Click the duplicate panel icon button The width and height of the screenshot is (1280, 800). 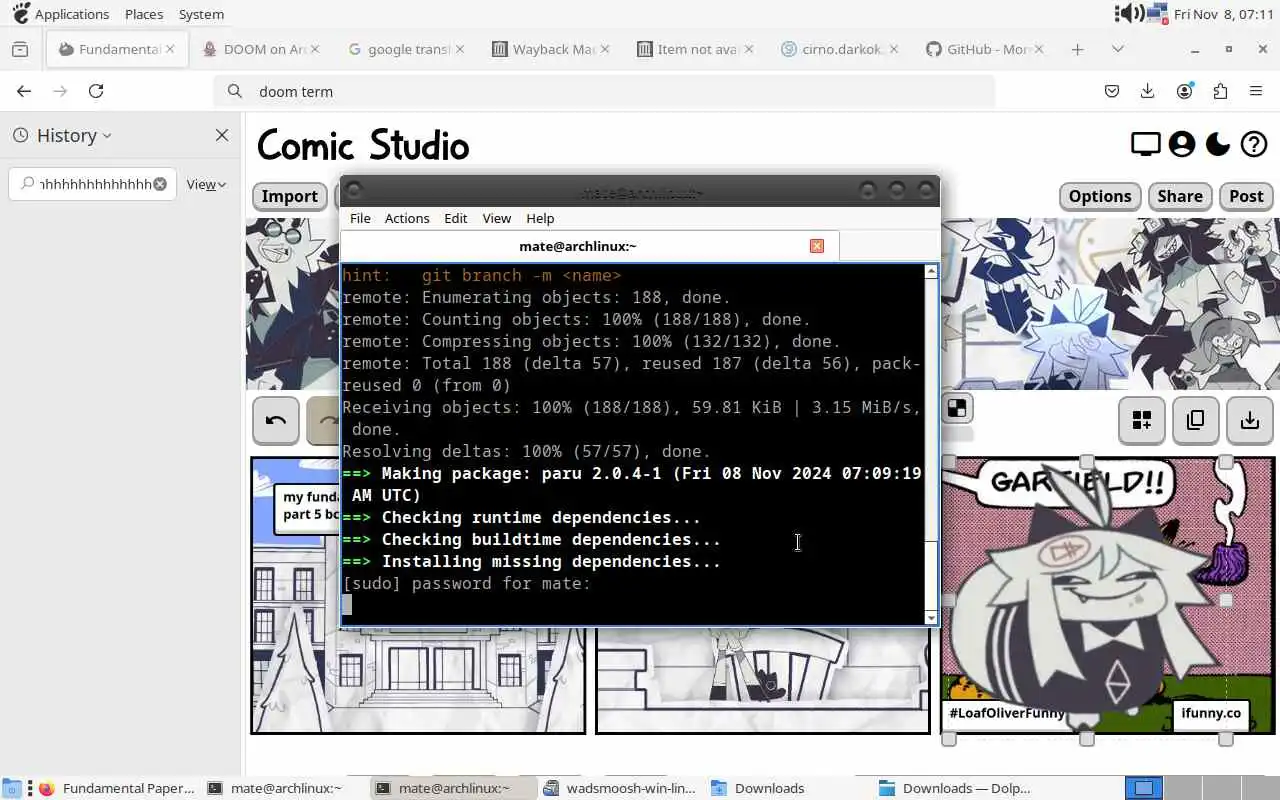[x=1195, y=421]
